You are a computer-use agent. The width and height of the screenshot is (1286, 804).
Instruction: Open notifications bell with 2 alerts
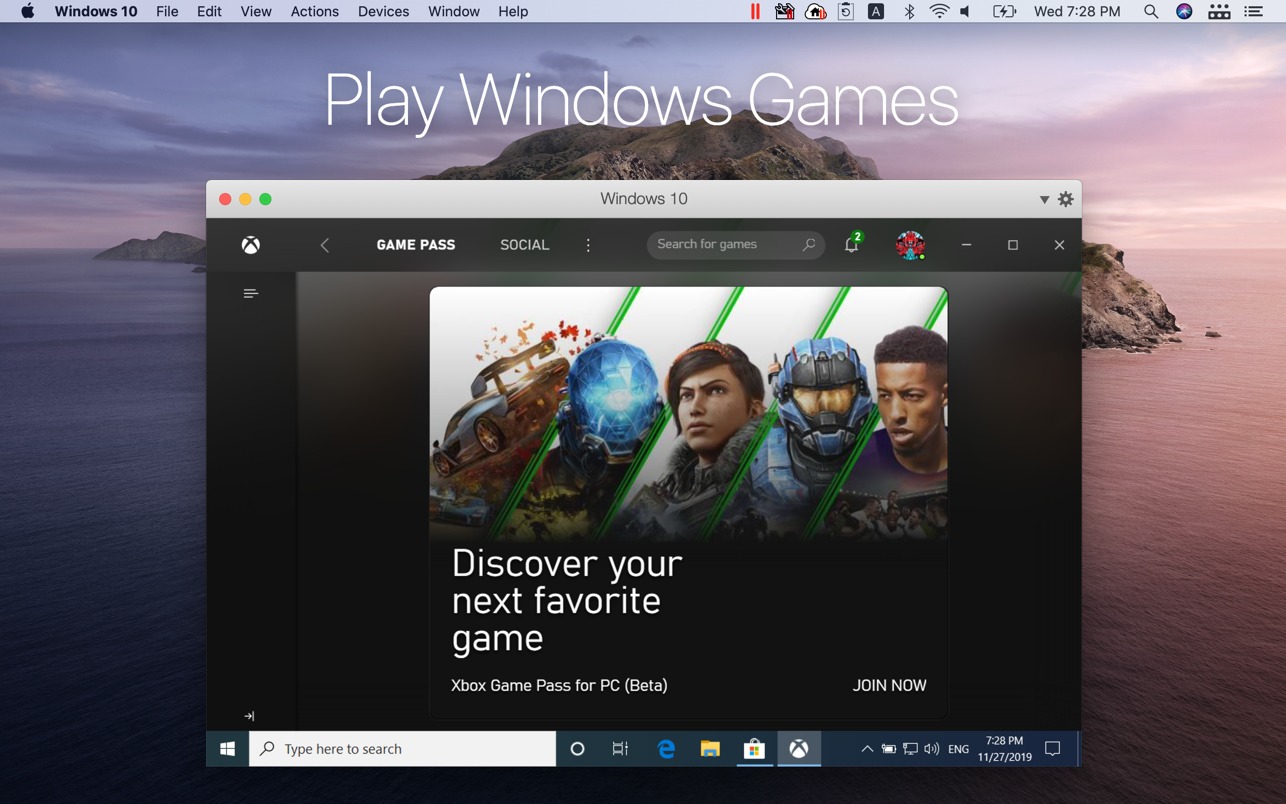(x=852, y=245)
